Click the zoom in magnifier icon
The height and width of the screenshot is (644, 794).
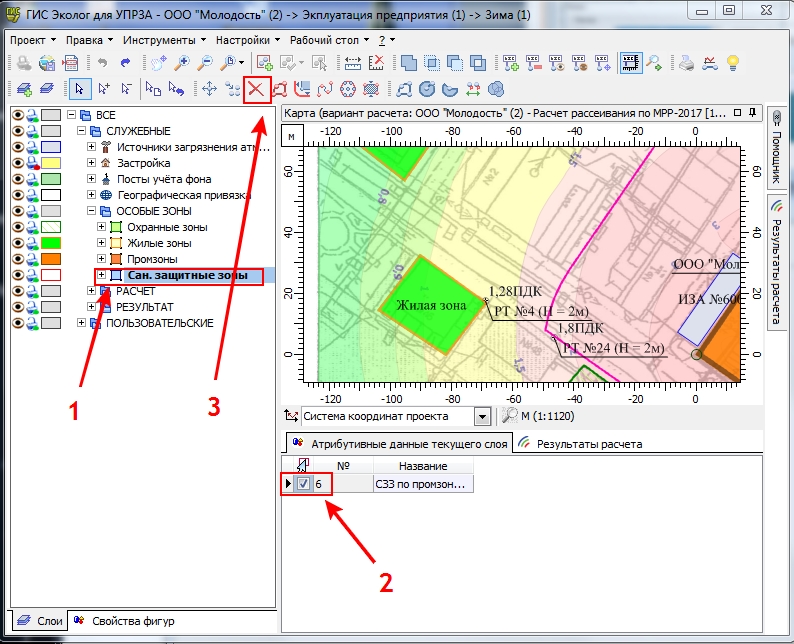[x=181, y=63]
